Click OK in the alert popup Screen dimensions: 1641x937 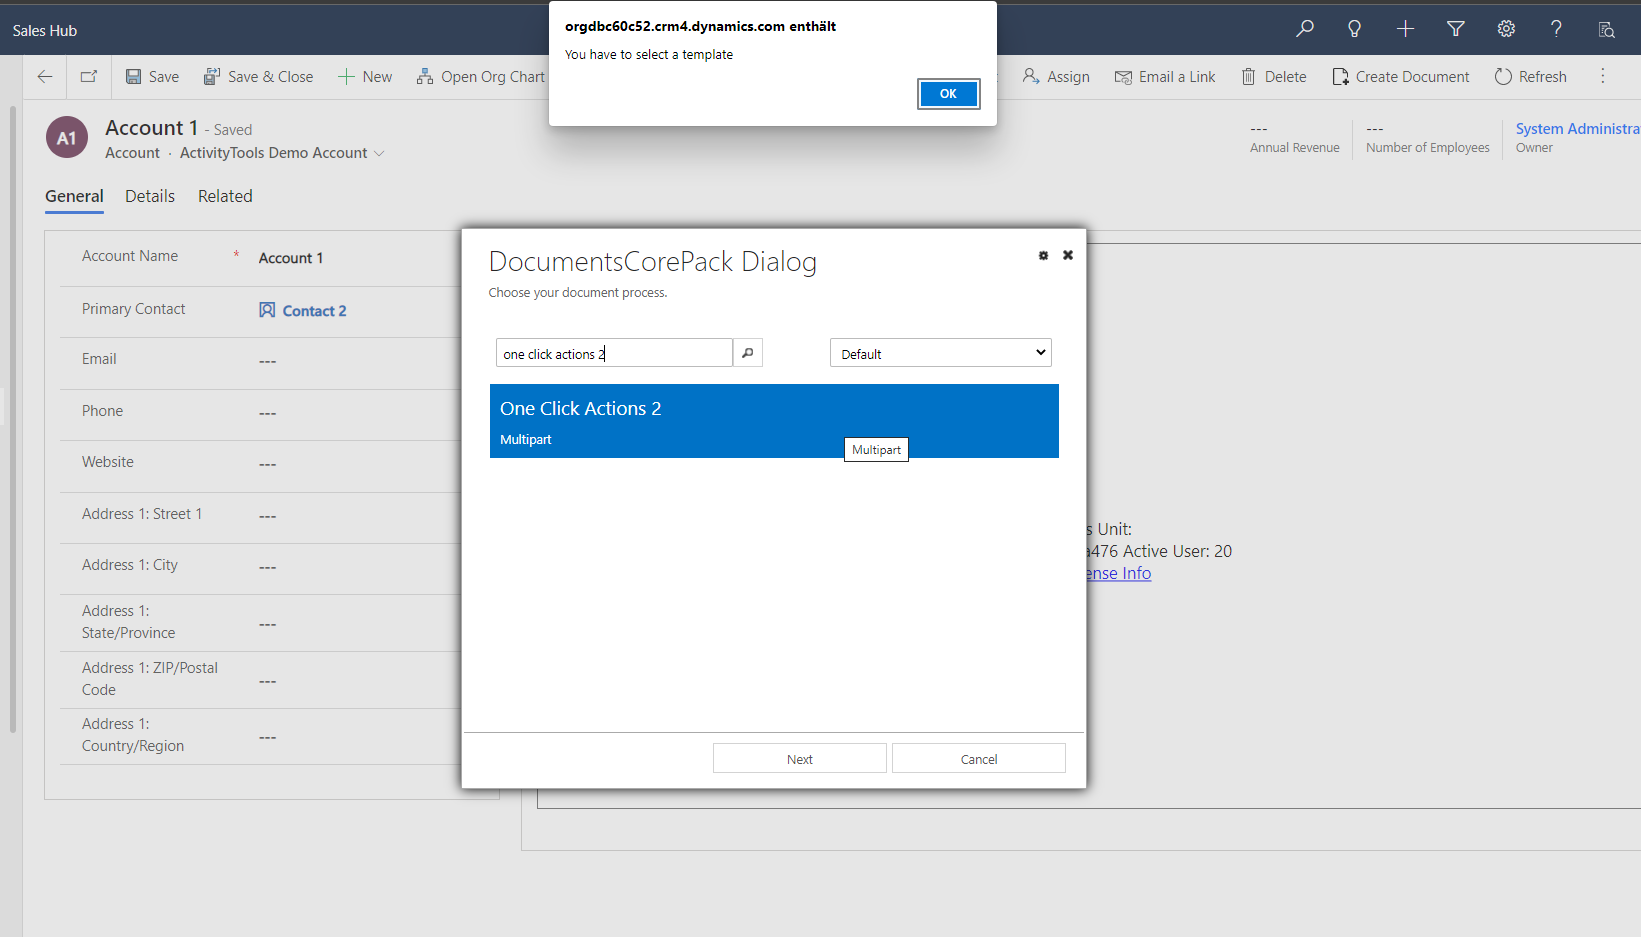tap(947, 94)
